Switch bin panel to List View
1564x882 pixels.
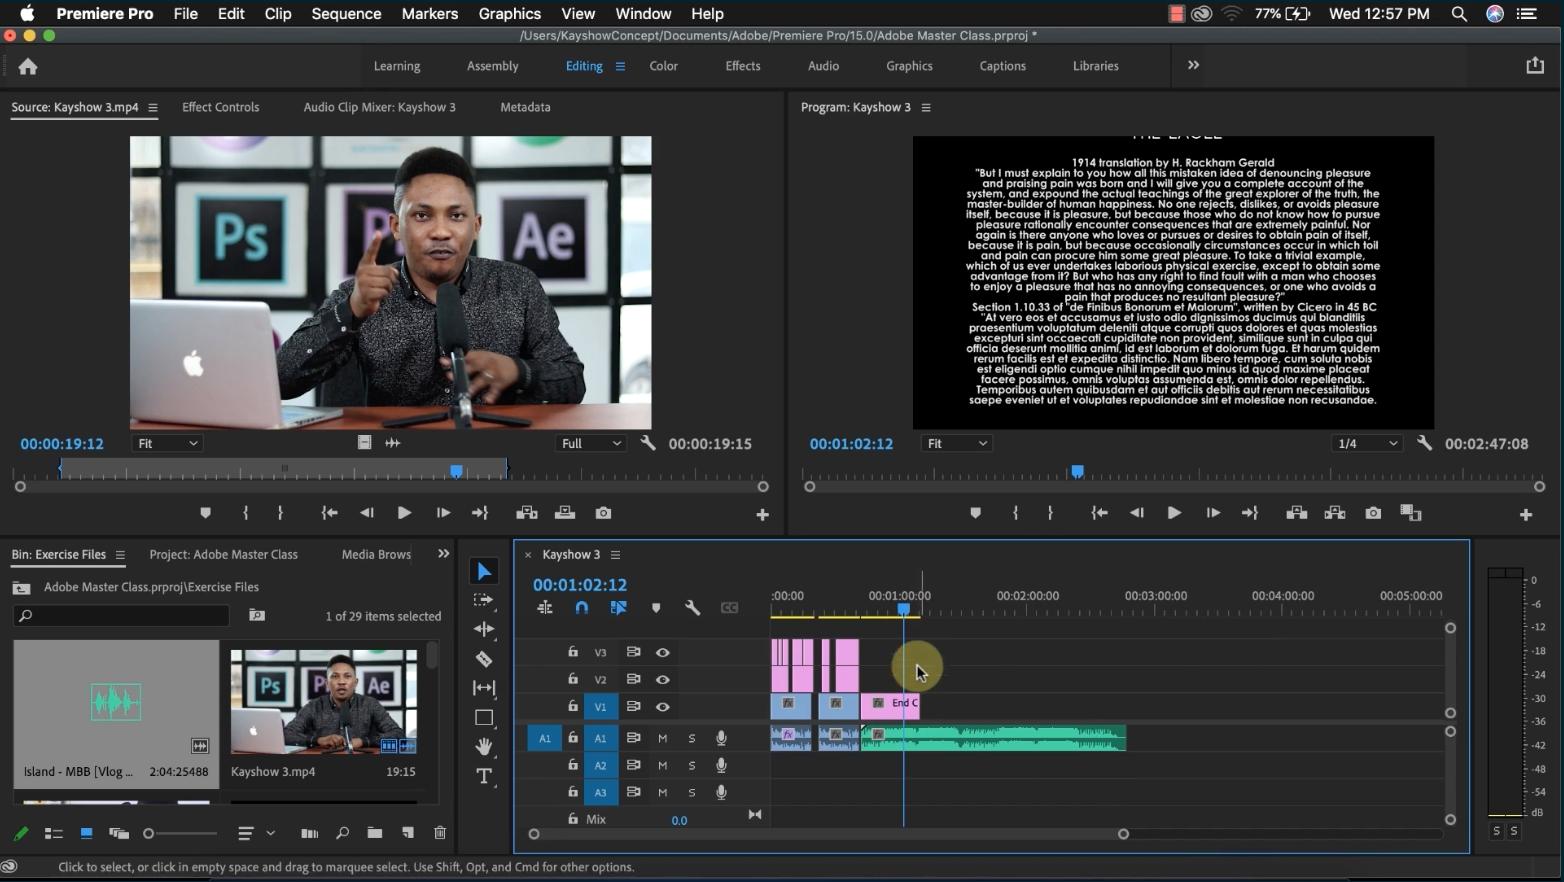click(x=53, y=833)
